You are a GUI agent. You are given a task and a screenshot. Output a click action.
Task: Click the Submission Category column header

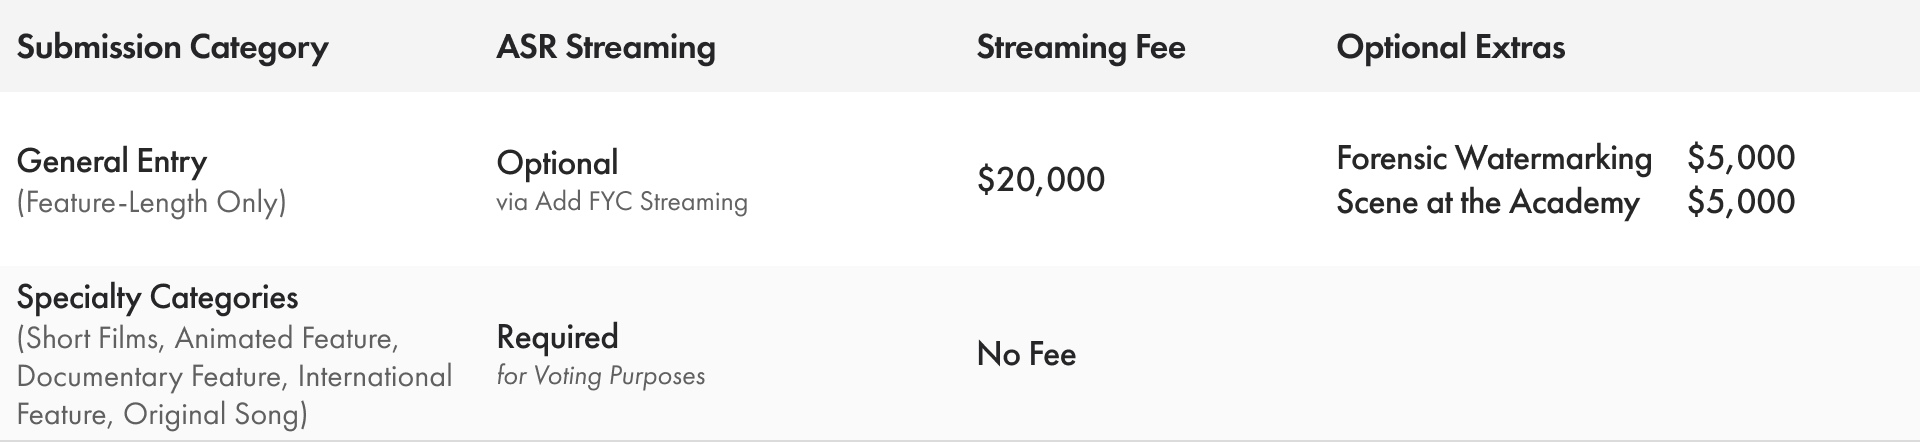coord(172,47)
